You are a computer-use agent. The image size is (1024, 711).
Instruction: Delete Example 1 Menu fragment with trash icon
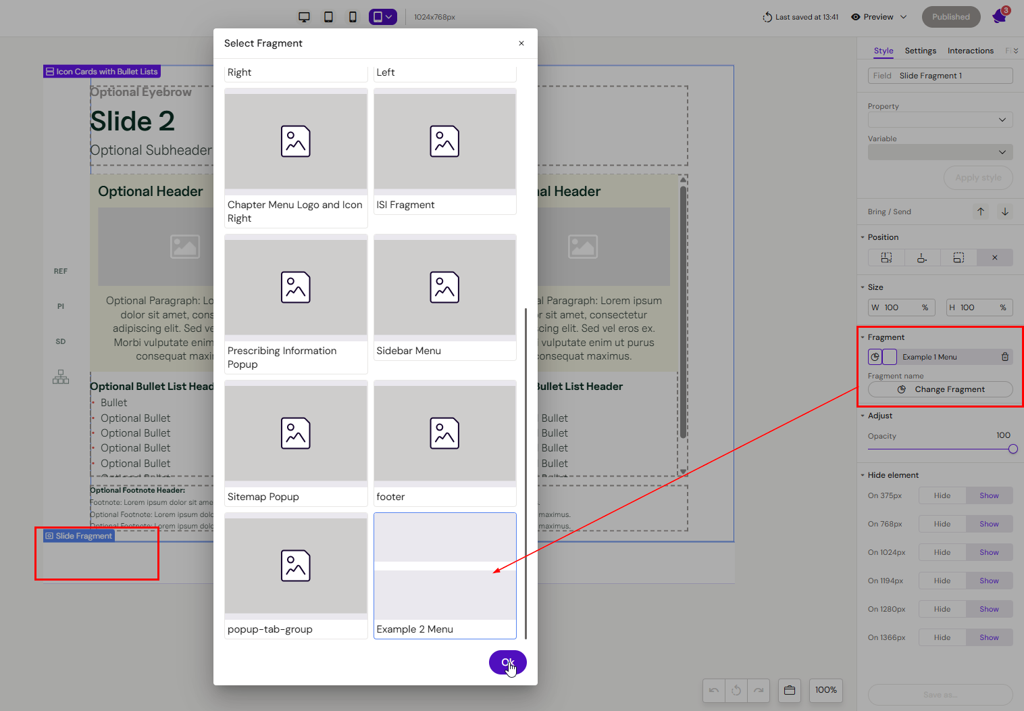[x=1005, y=357]
